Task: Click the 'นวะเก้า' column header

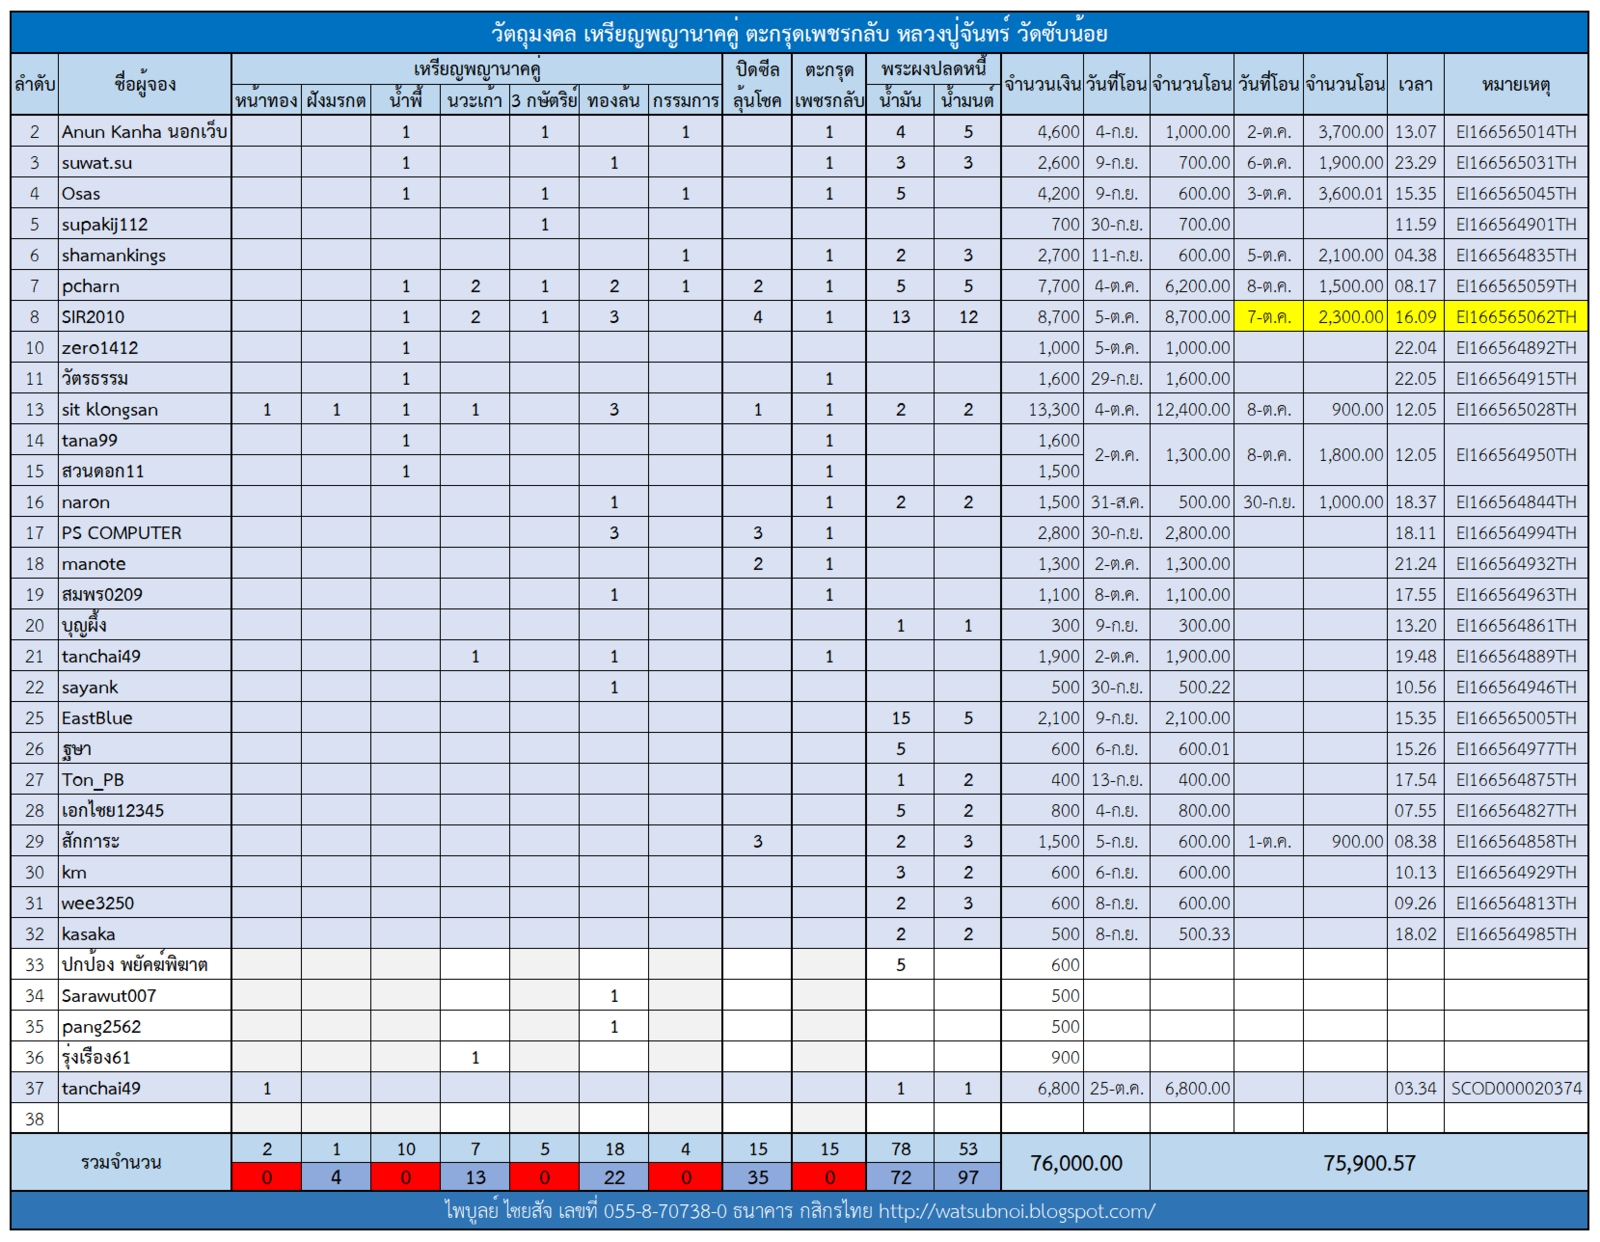Action: (475, 100)
